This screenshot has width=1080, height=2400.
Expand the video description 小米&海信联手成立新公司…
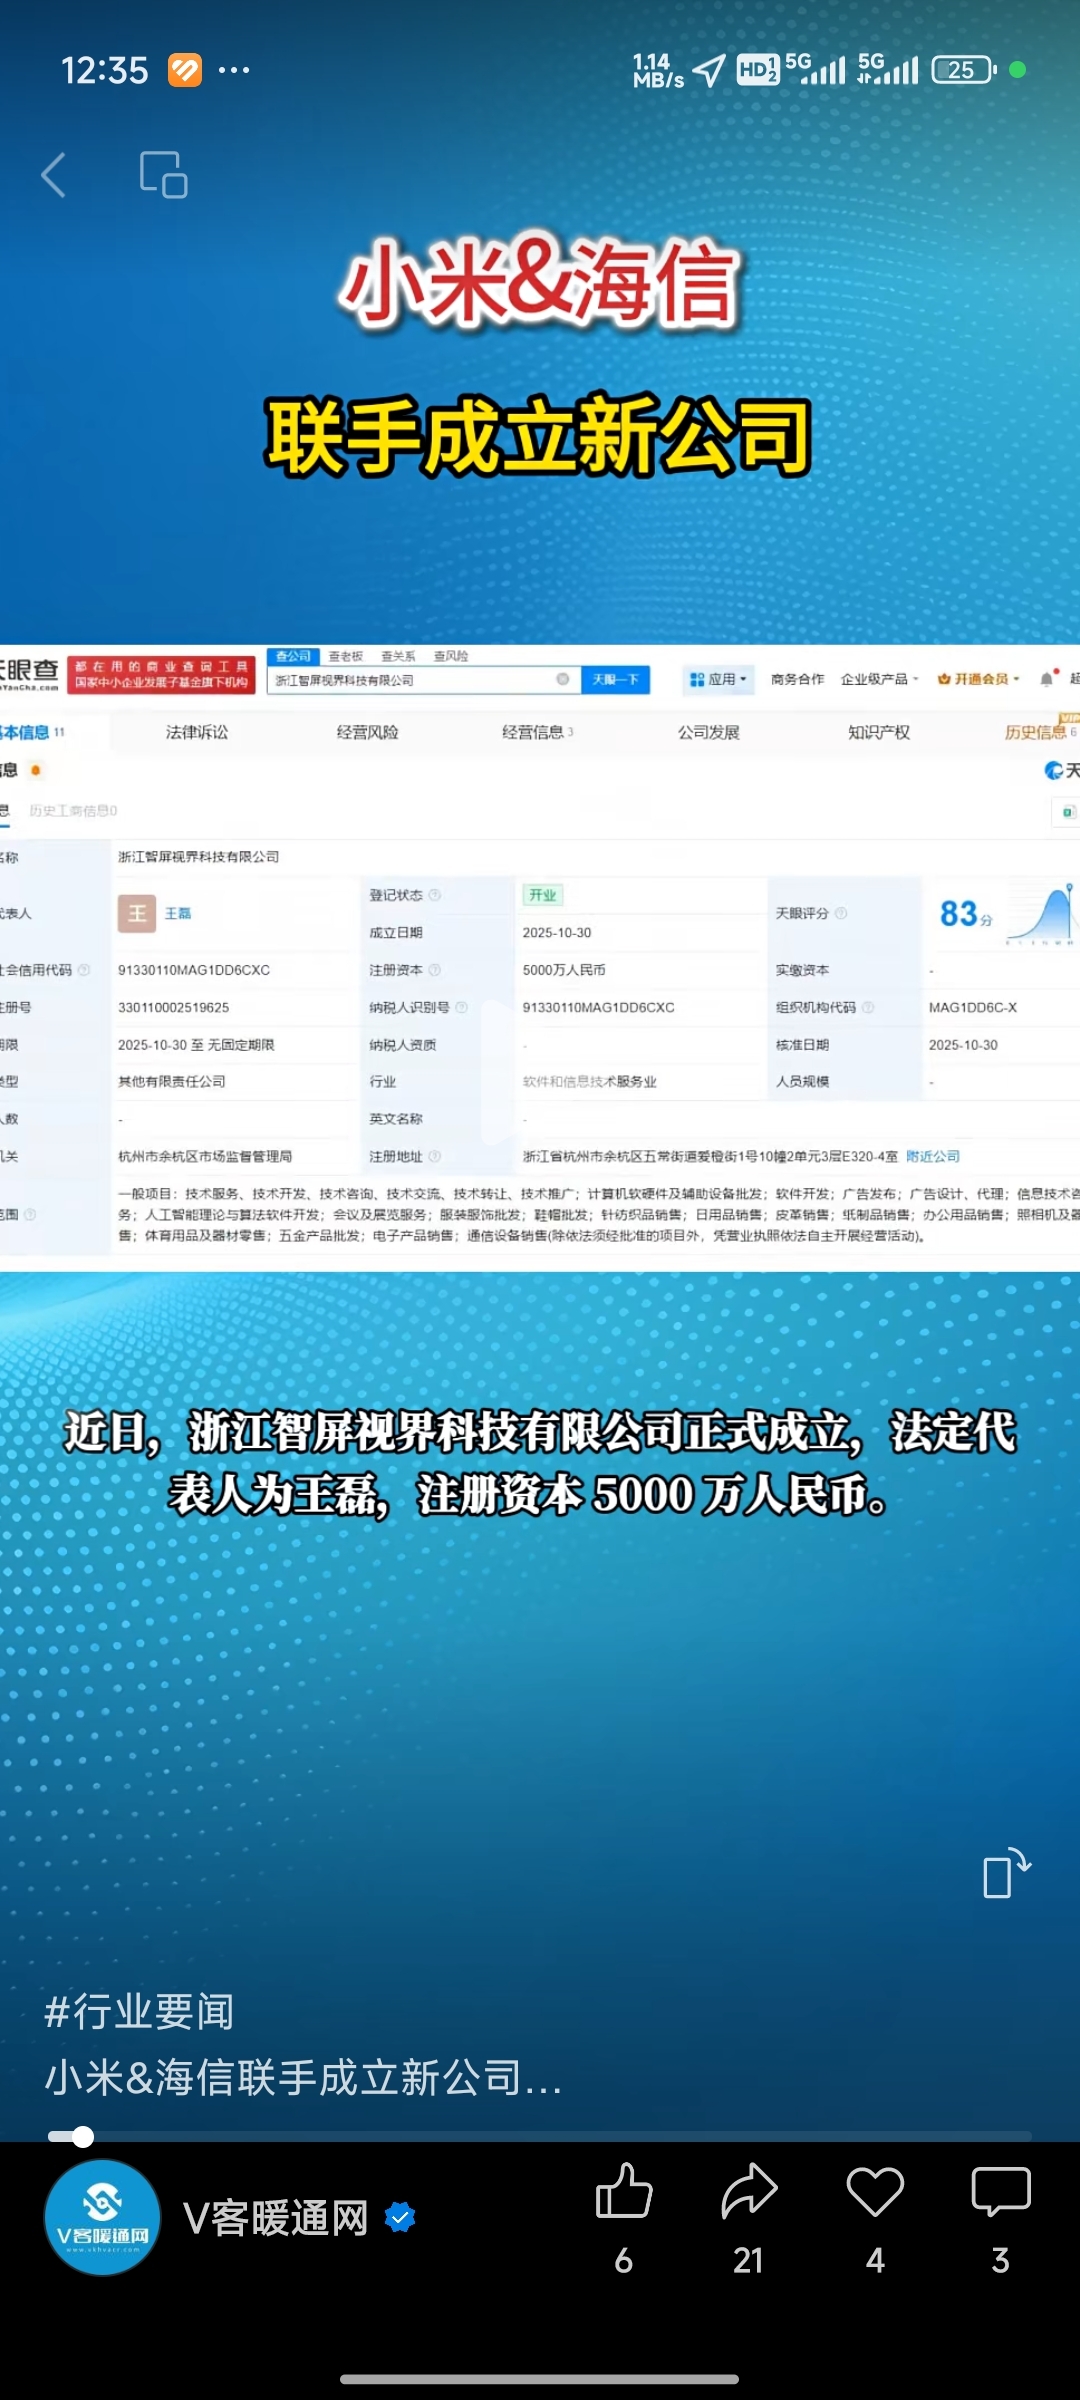pos(303,2077)
